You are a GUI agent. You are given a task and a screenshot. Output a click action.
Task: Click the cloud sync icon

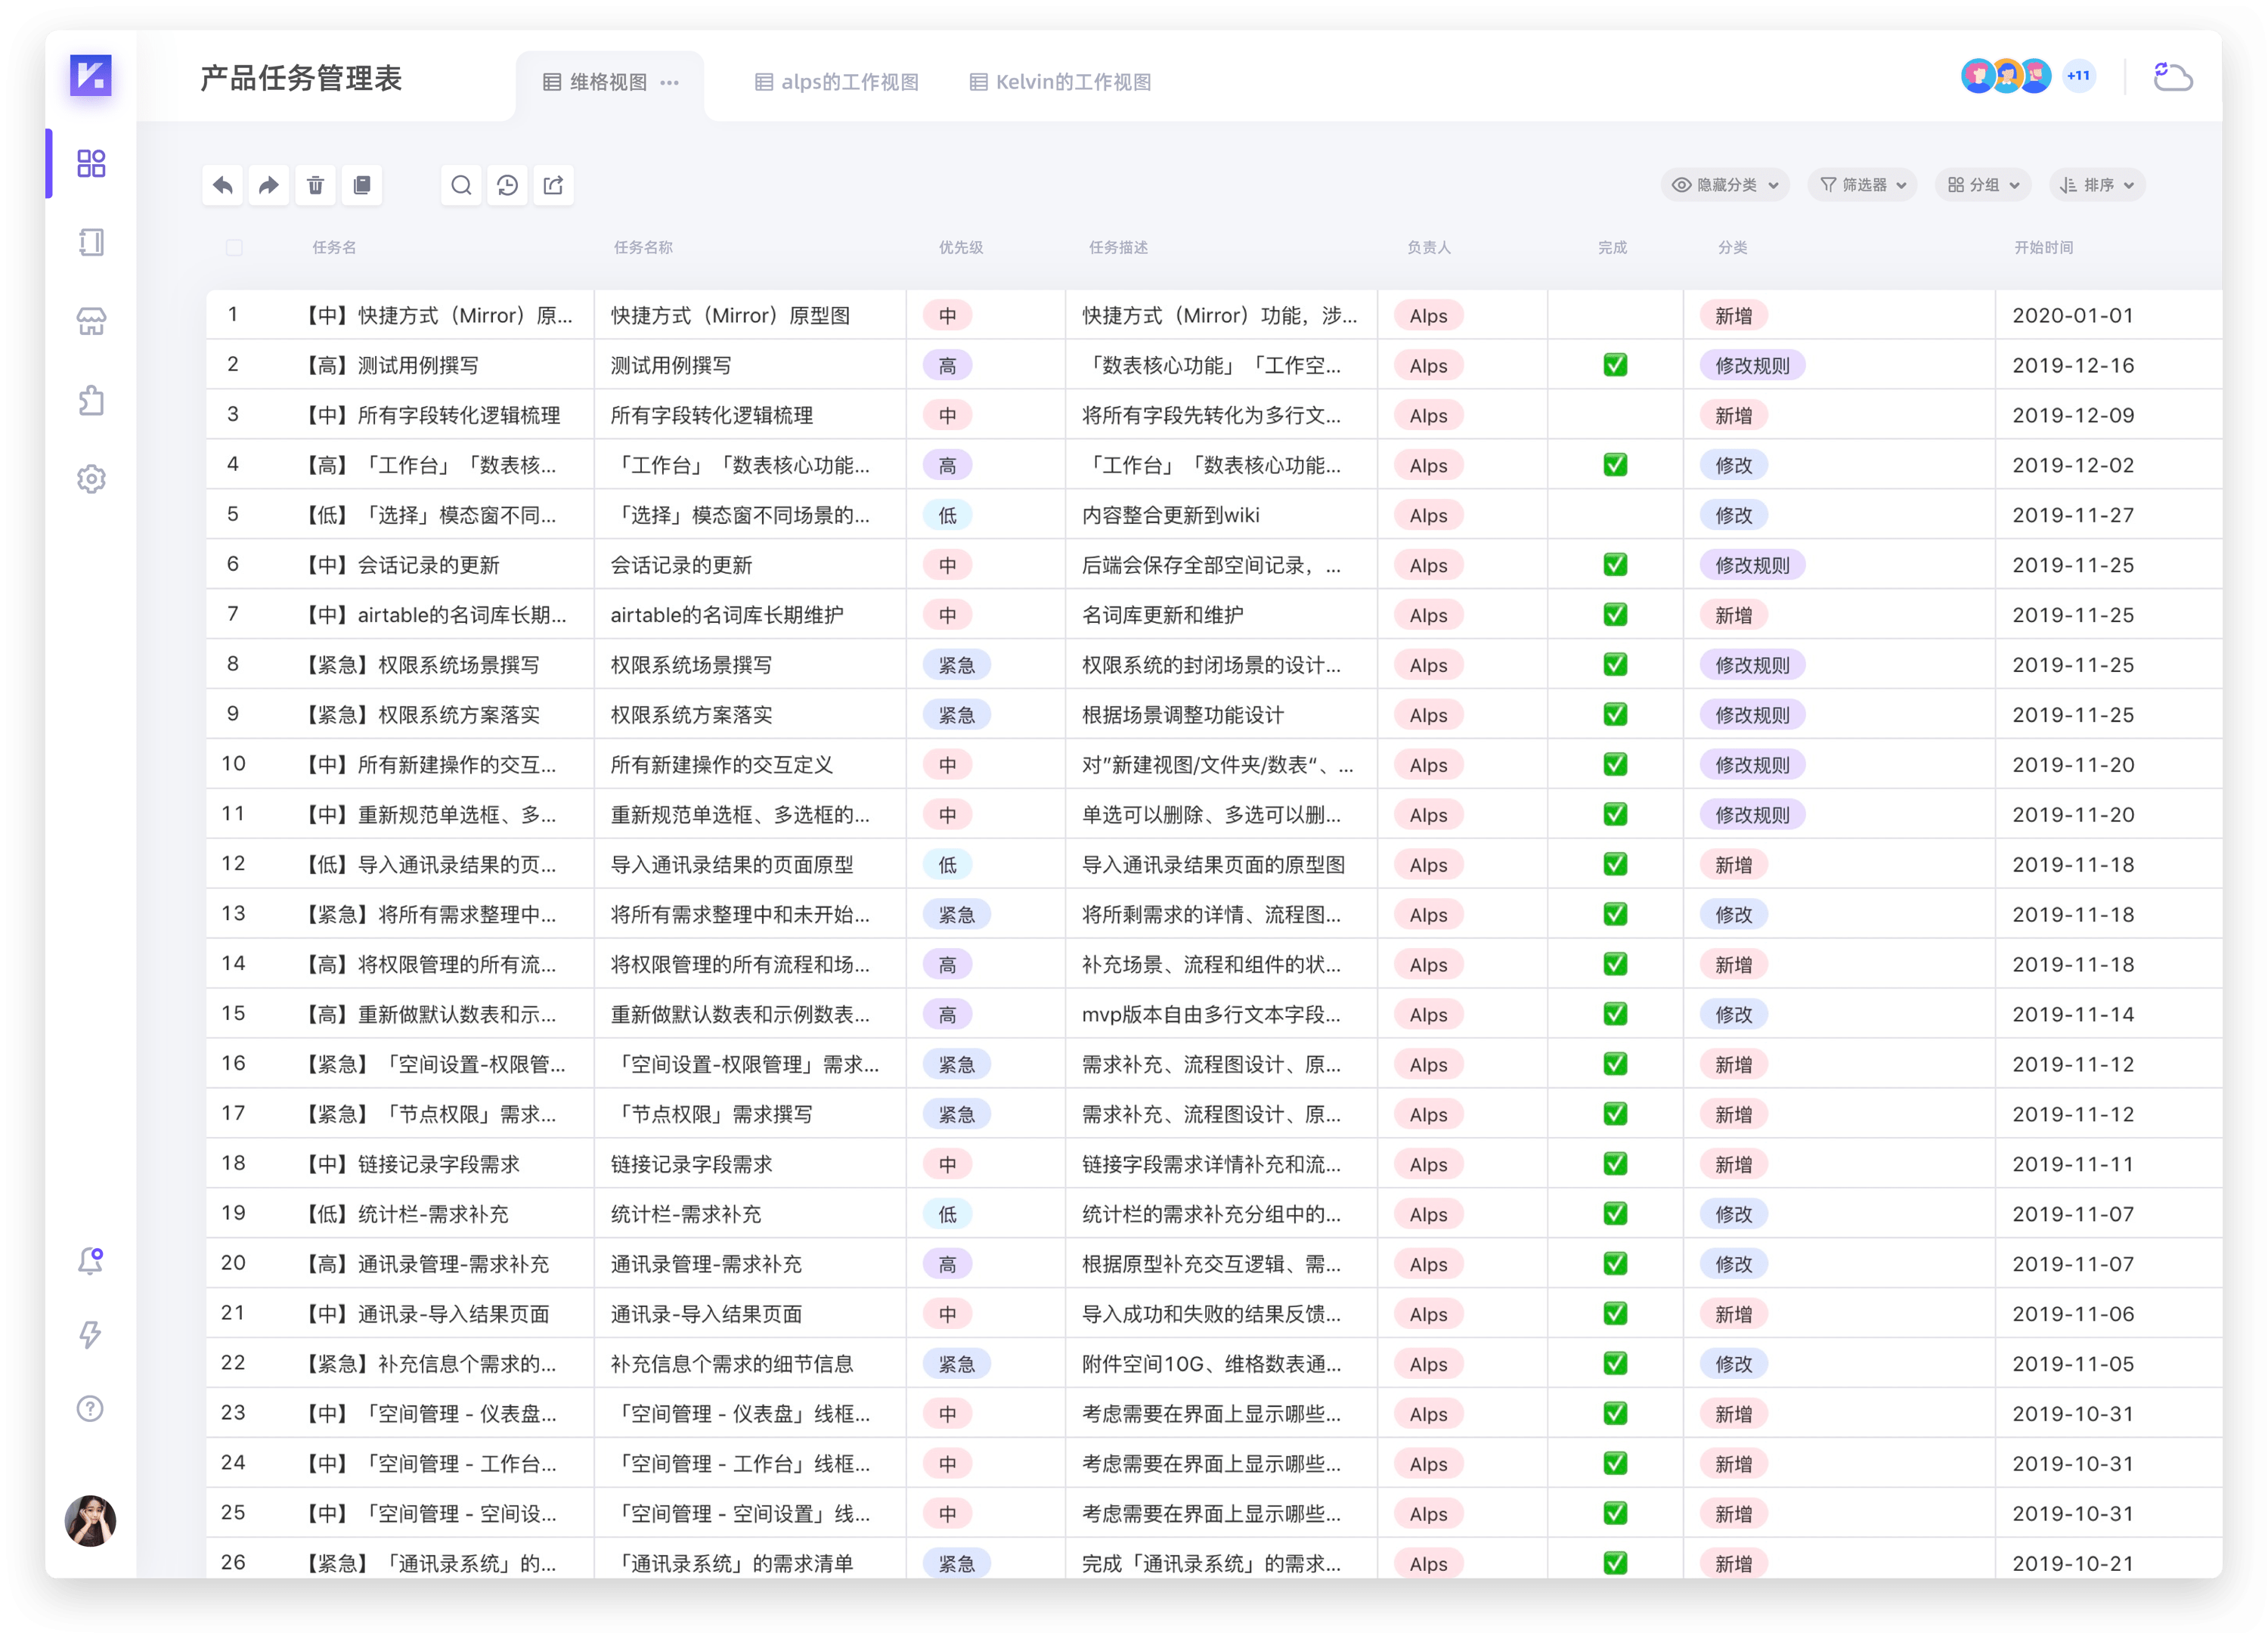pos(2172,77)
